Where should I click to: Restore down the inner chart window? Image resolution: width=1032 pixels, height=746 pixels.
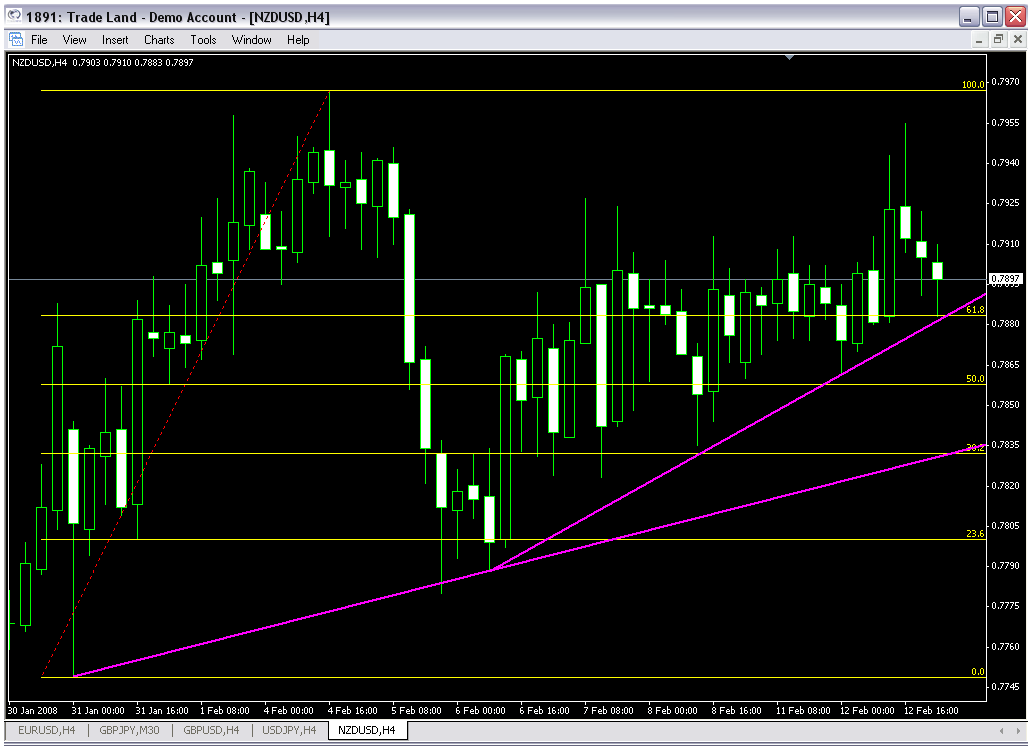click(998, 40)
